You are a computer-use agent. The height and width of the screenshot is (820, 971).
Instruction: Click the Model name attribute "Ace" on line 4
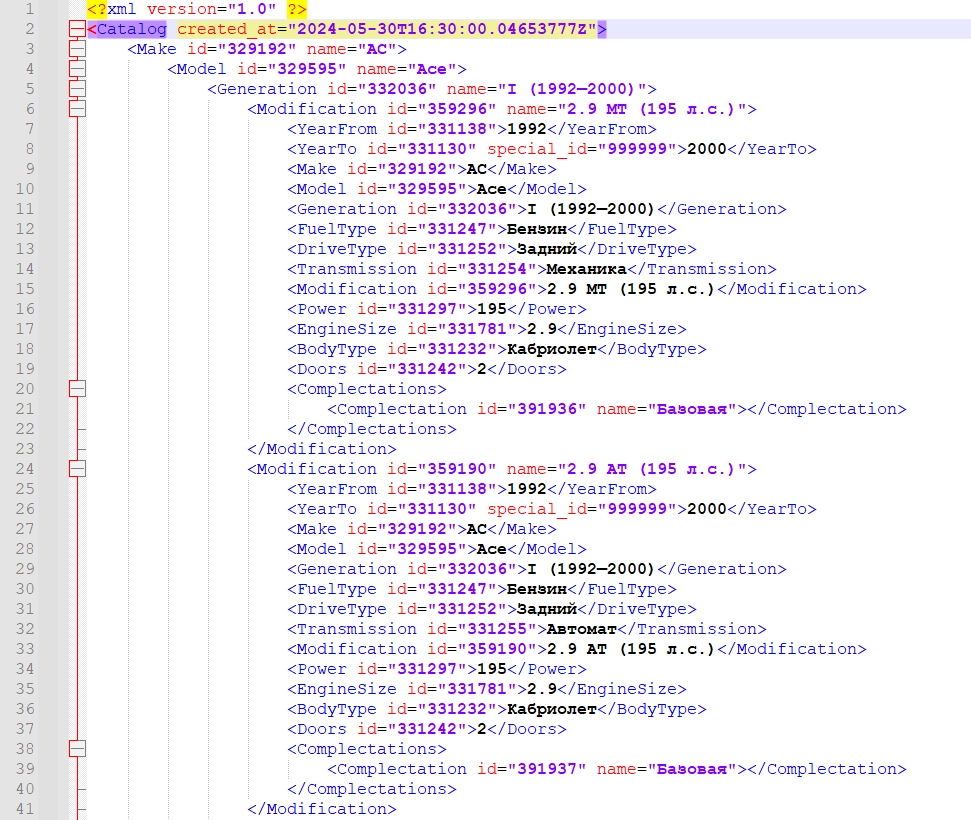(x=432, y=69)
